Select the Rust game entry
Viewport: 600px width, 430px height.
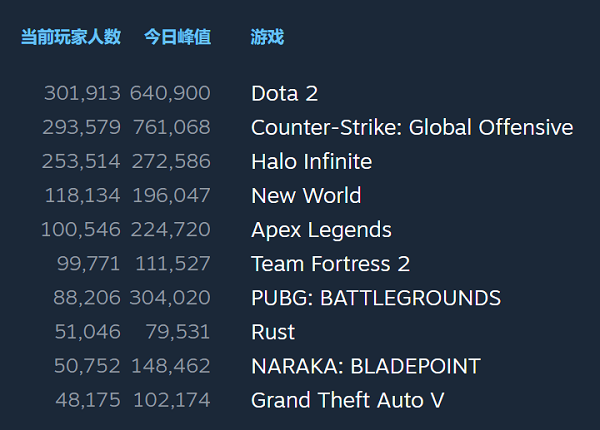(x=273, y=332)
